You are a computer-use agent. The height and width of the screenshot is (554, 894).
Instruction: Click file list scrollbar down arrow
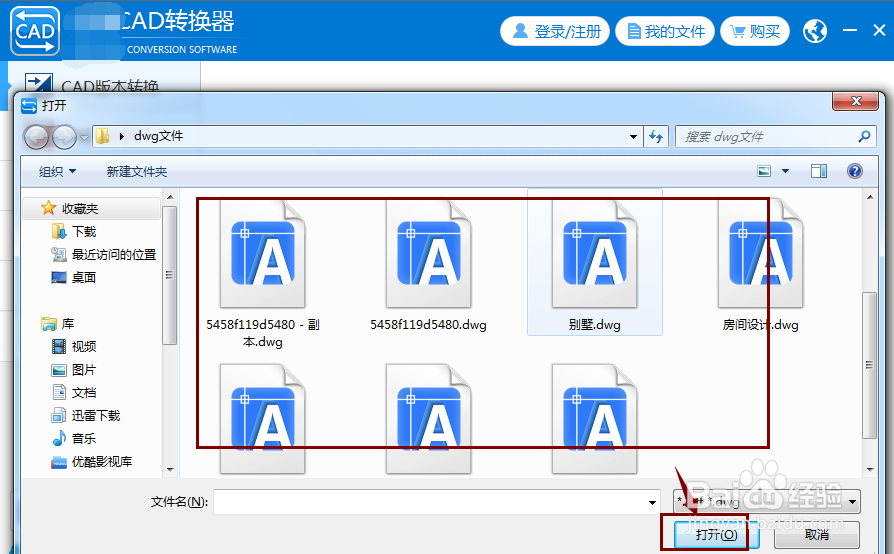(x=869, y=470)
